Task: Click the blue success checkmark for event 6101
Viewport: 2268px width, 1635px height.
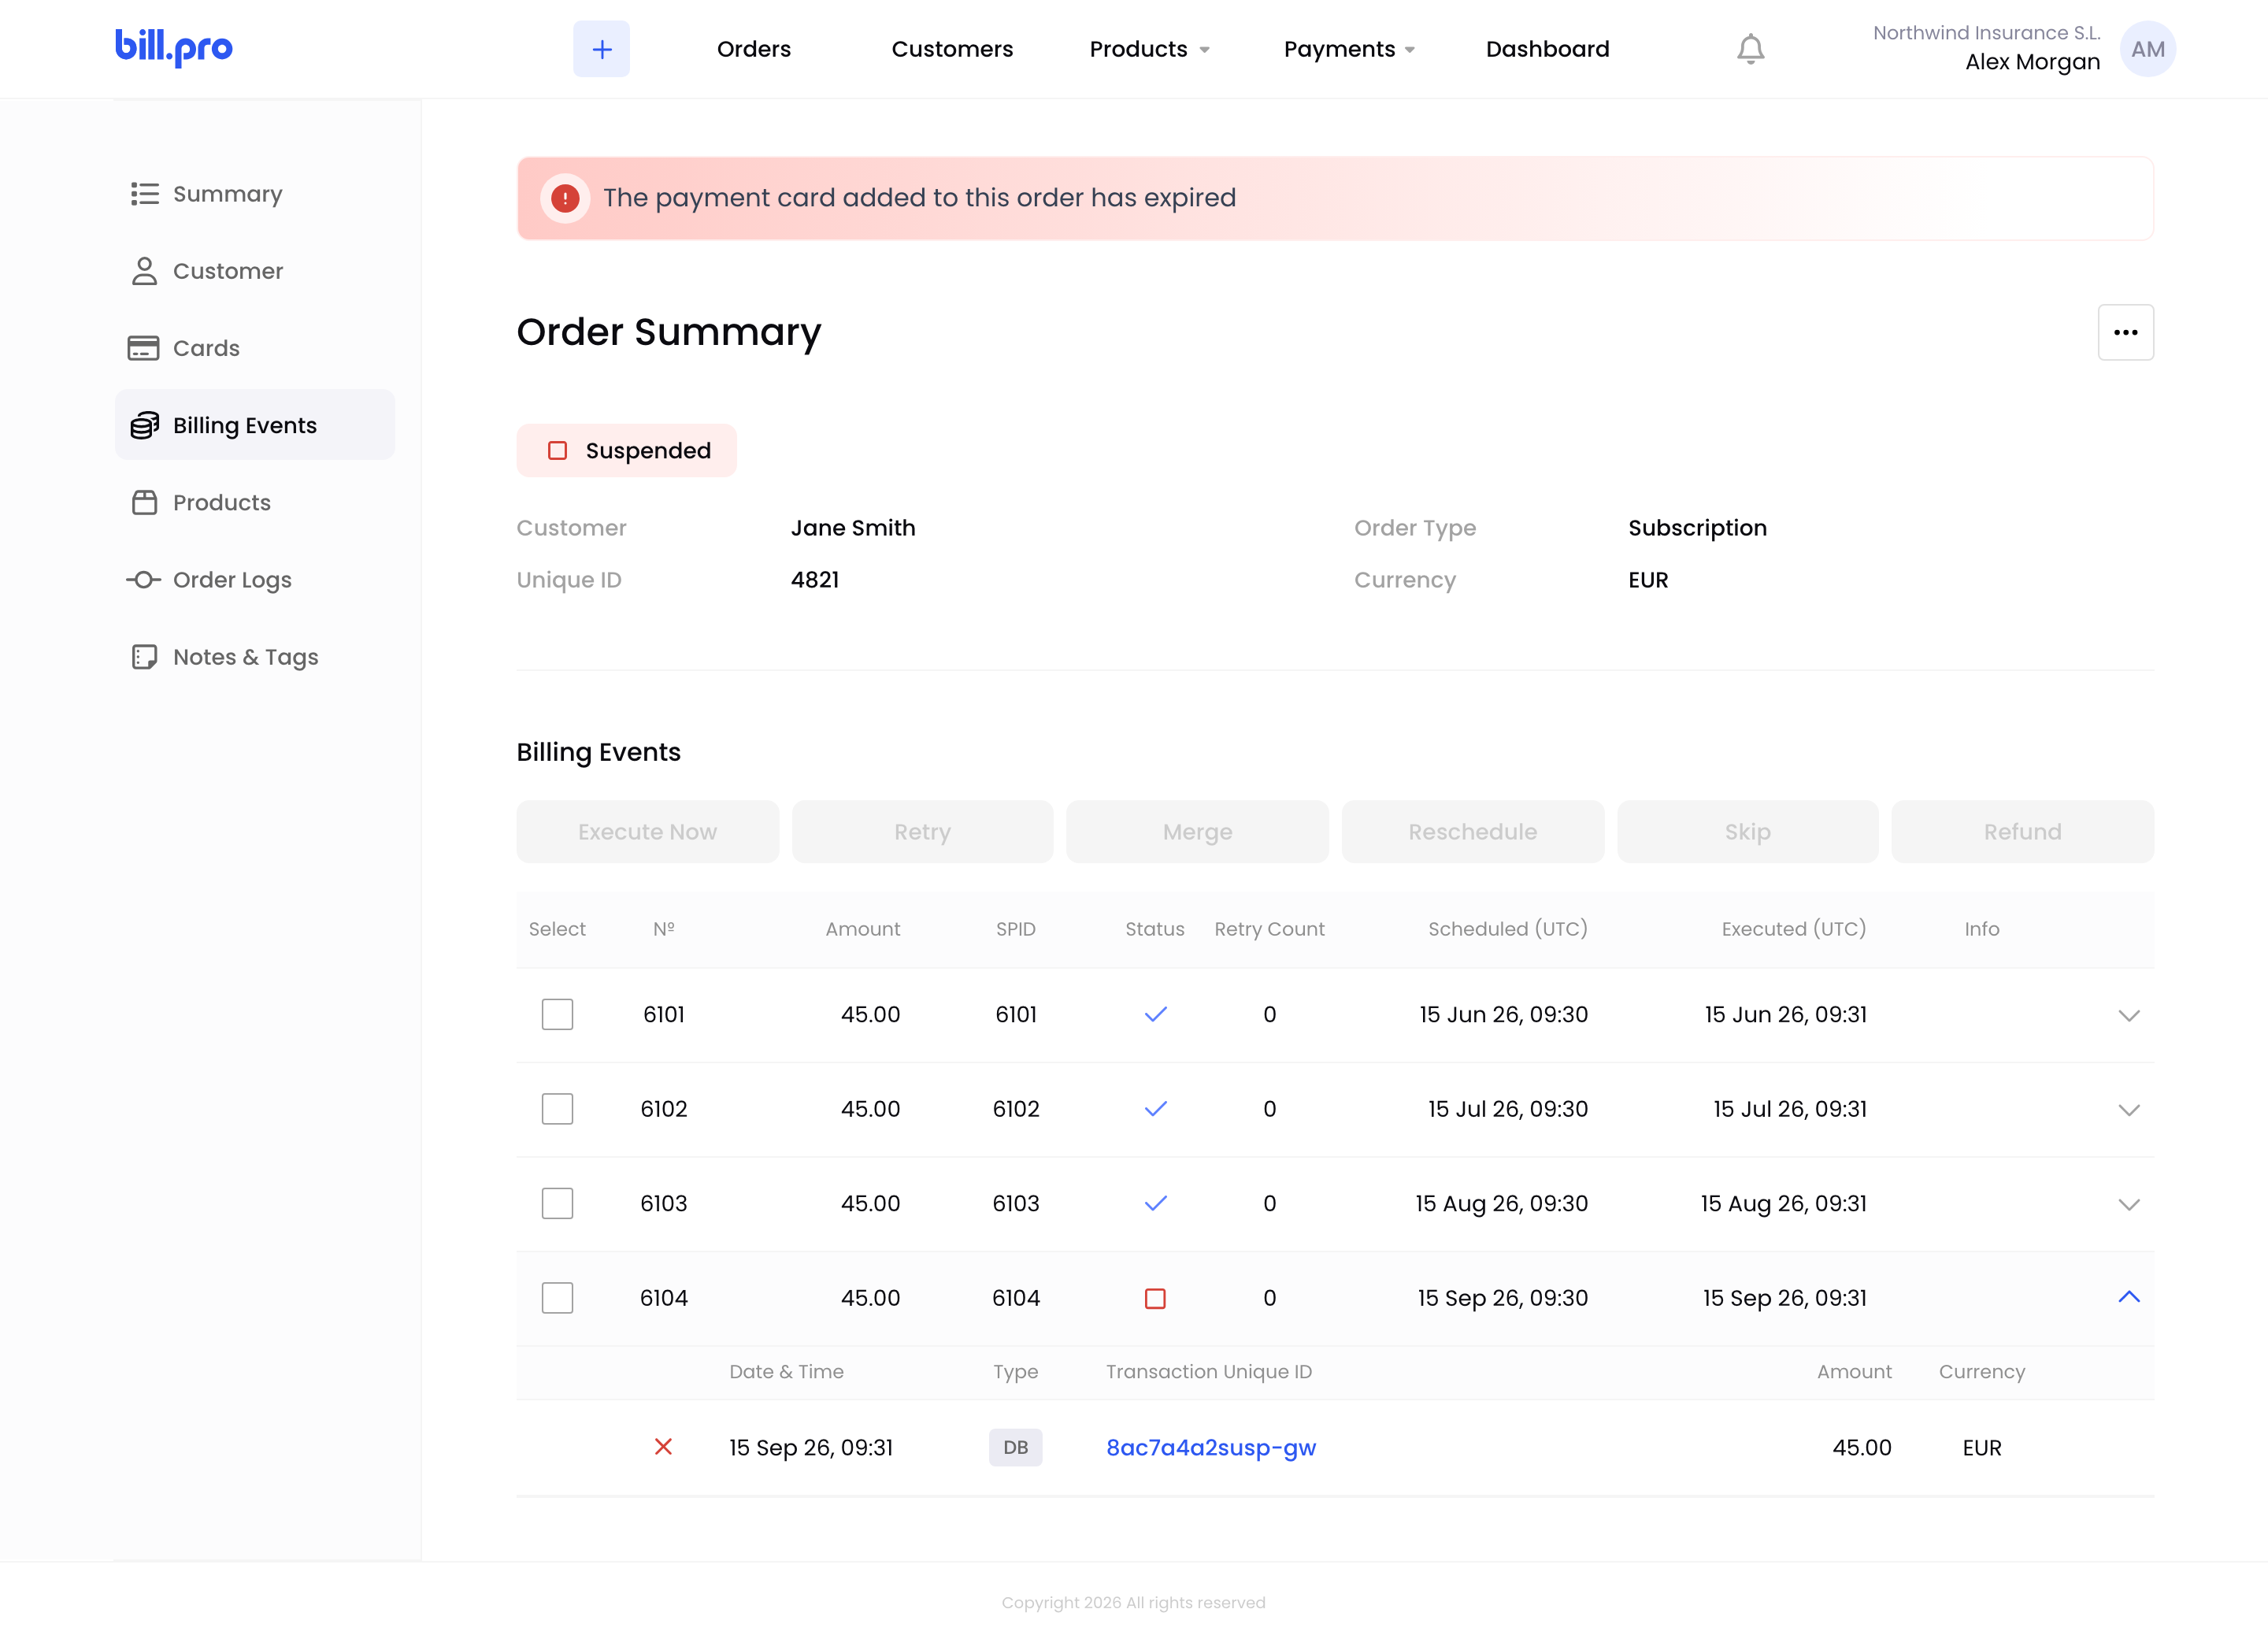Action: point(1155,1015)
